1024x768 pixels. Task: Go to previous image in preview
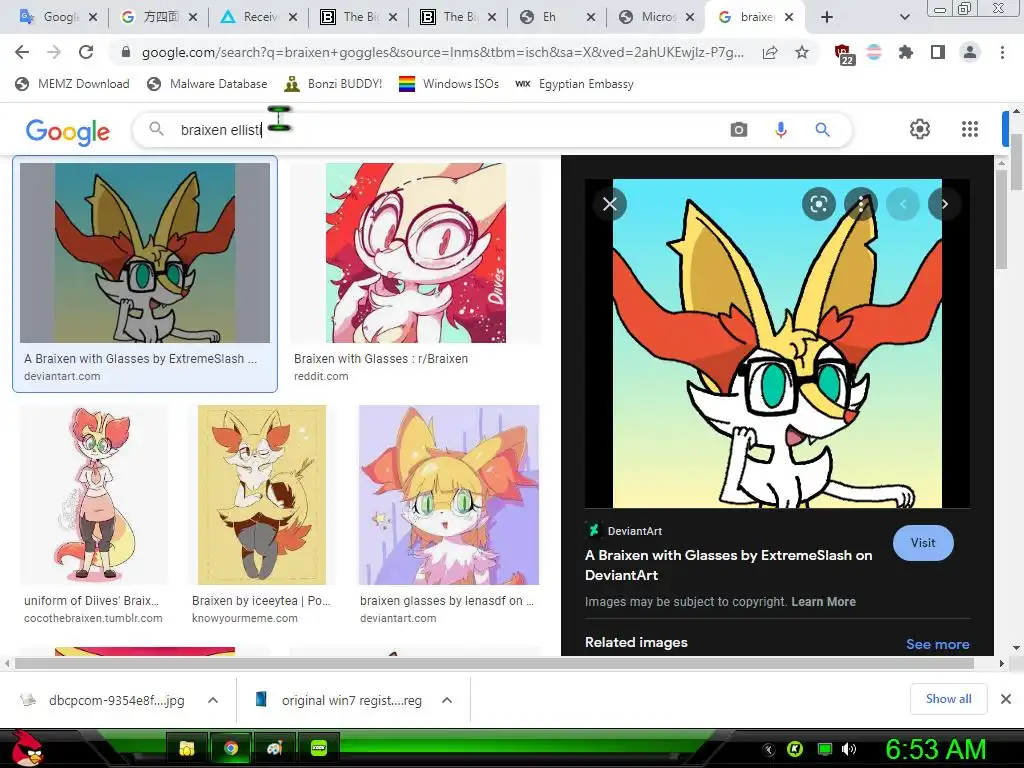[x=903, y=204]
